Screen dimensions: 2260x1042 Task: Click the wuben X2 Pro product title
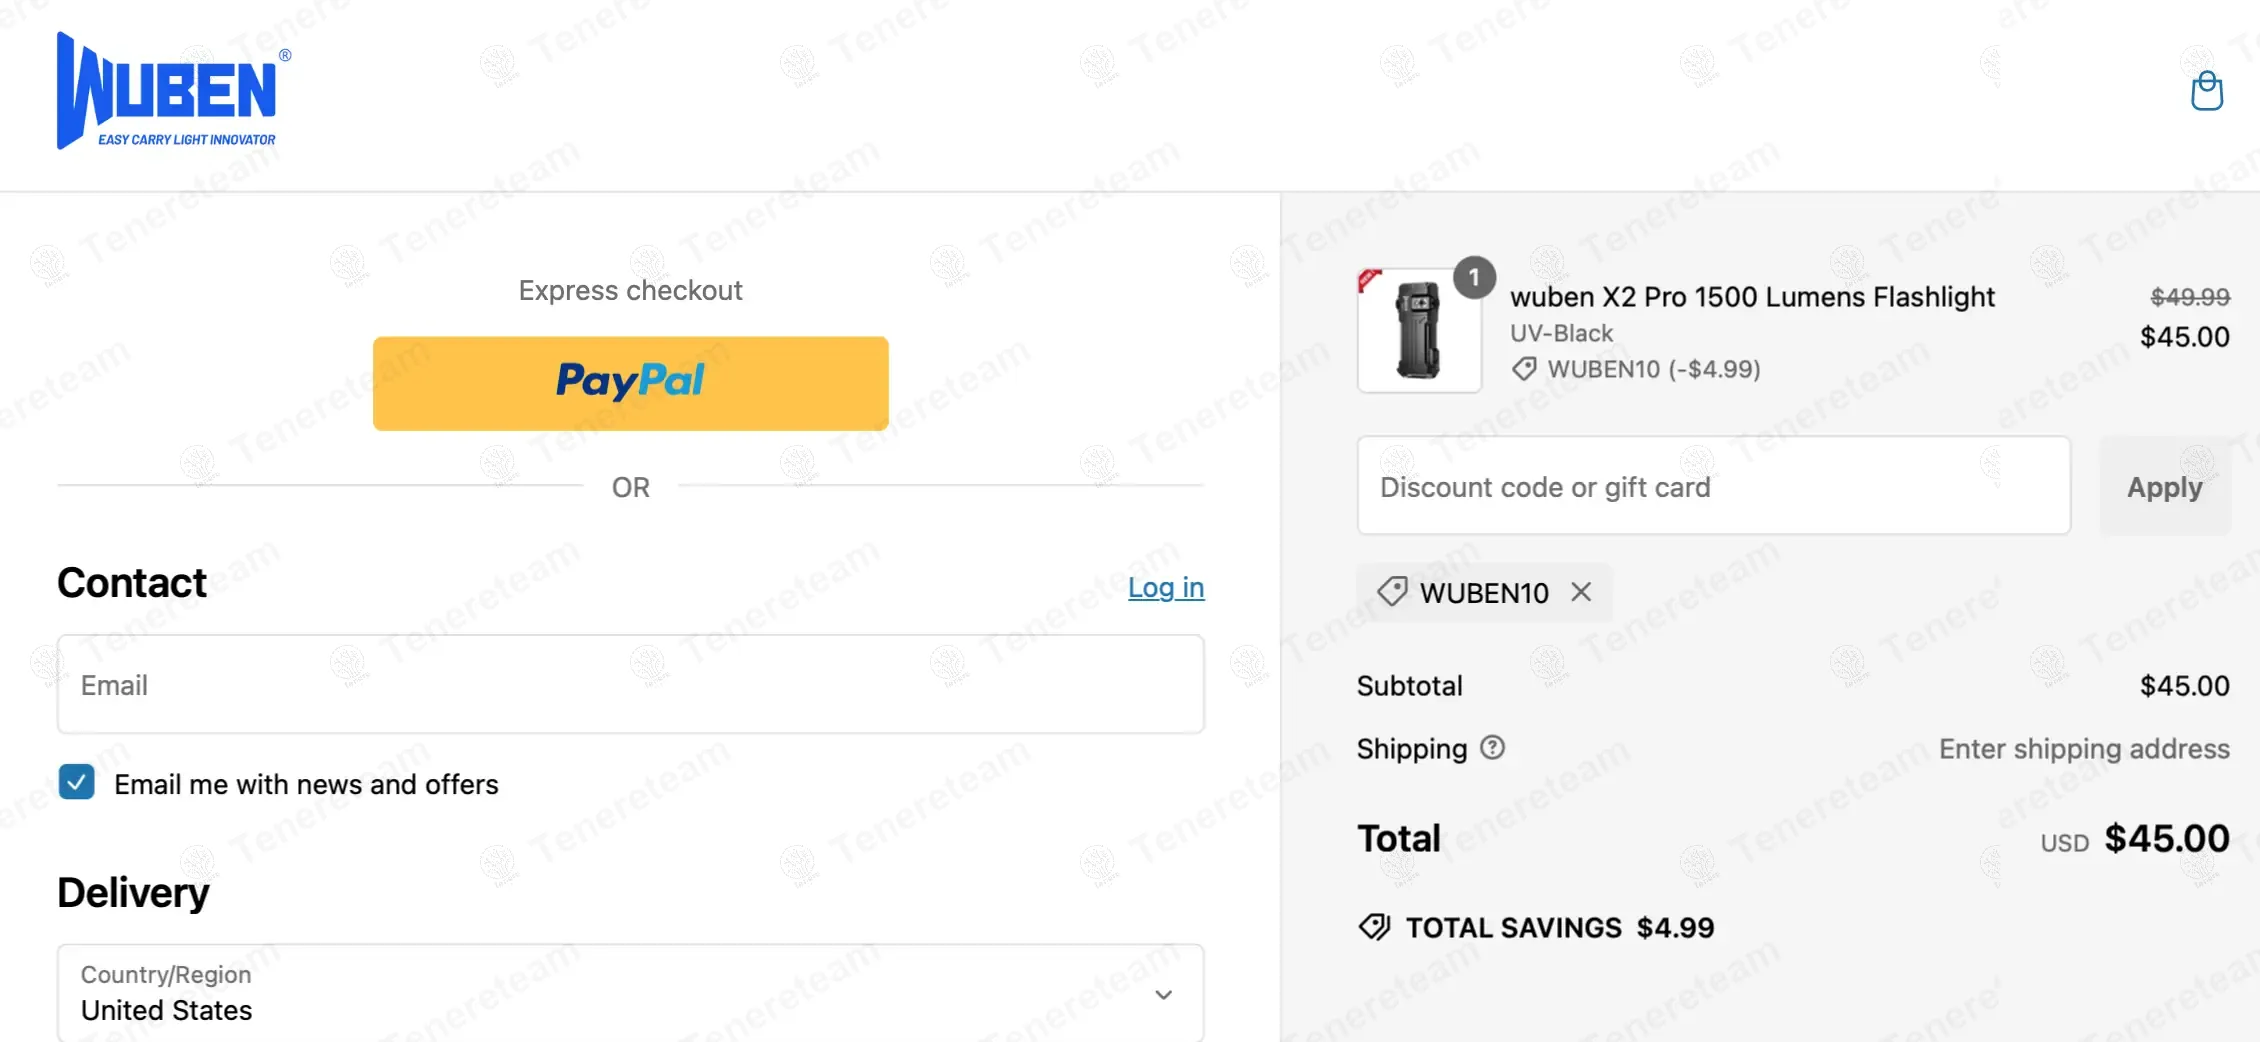(x=1752, y=297)
